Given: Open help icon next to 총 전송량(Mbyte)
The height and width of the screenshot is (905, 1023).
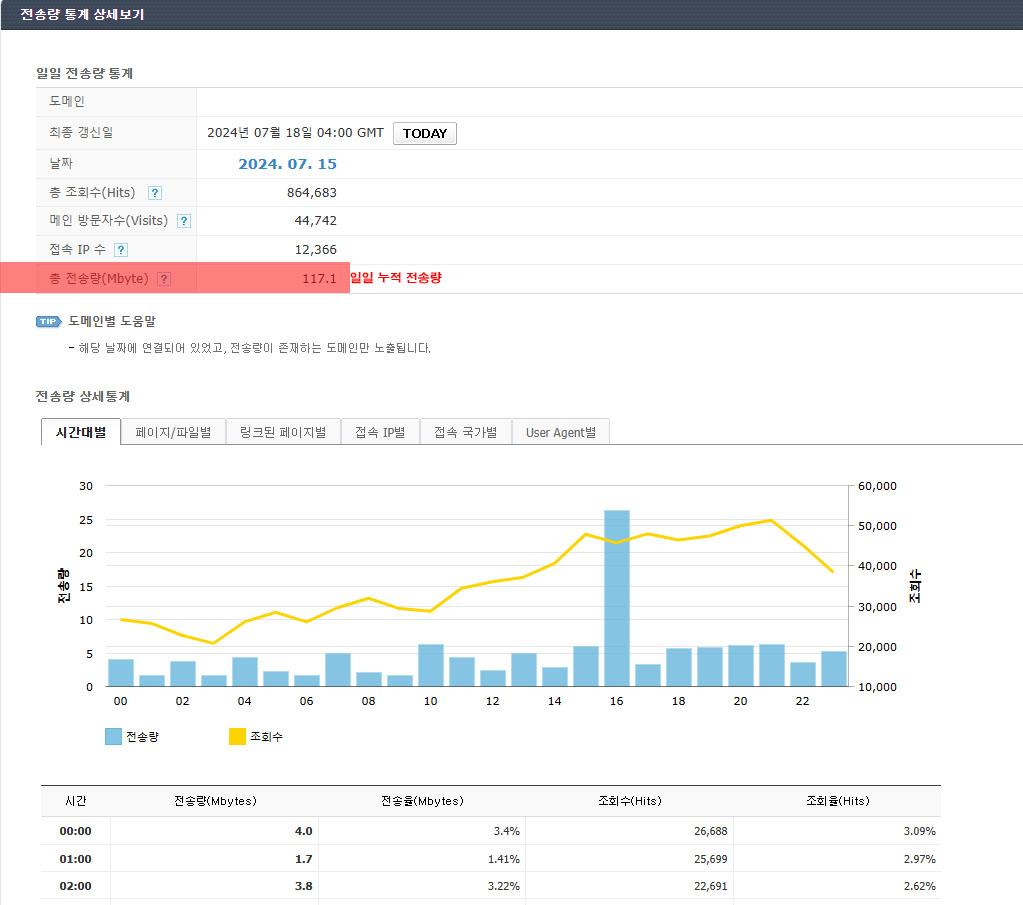Looking at the screenshot, I should coord(164,279).
